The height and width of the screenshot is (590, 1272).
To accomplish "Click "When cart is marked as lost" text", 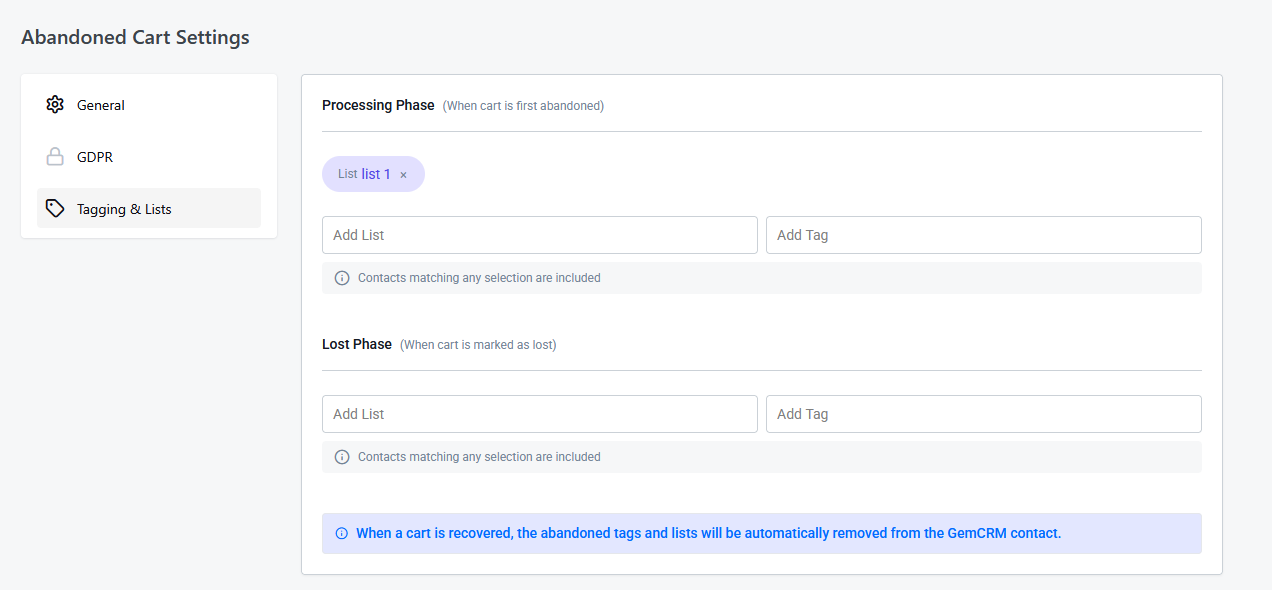I will coord(478,345).
